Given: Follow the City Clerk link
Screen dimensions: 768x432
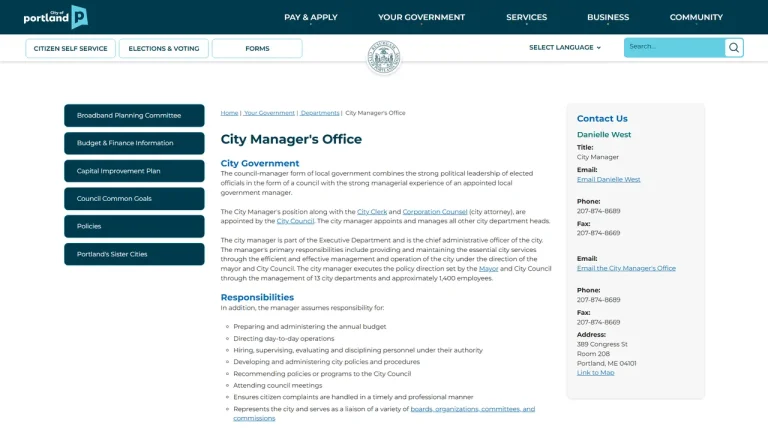Looking at the screenshot, I should tap(372, 212).
